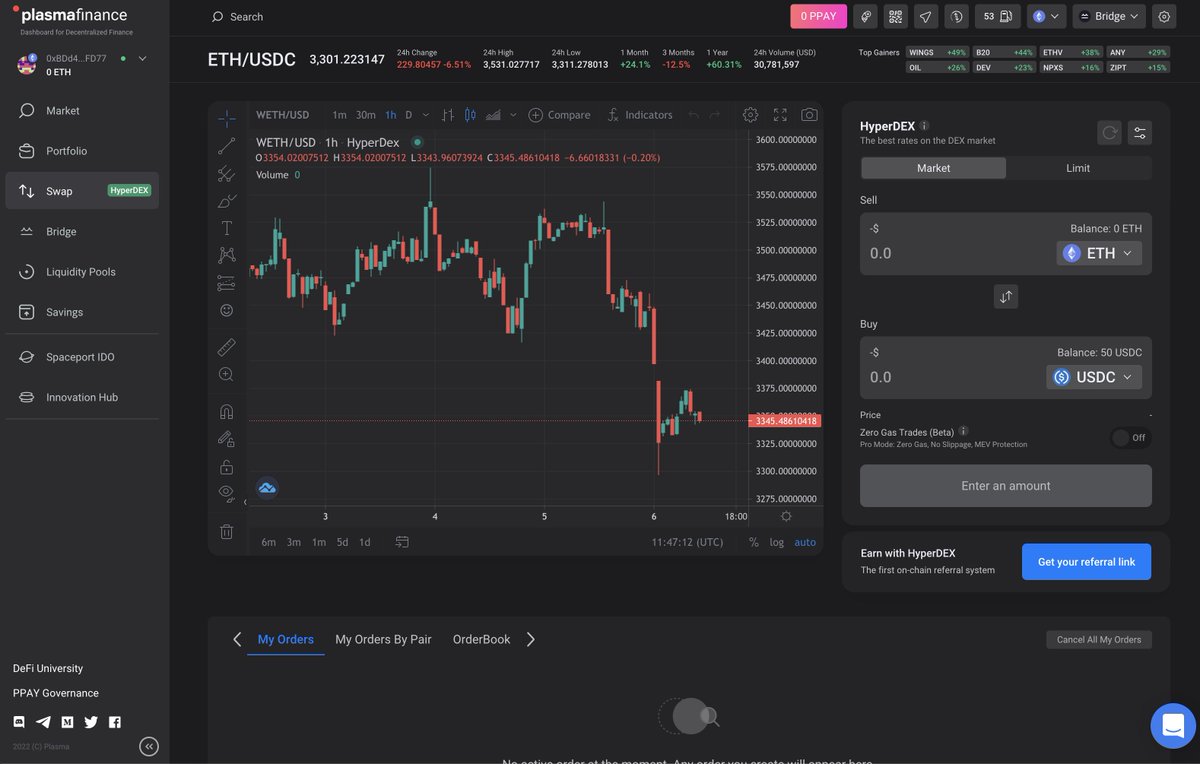Open ETH sell token dropdown

[1100, 253]
